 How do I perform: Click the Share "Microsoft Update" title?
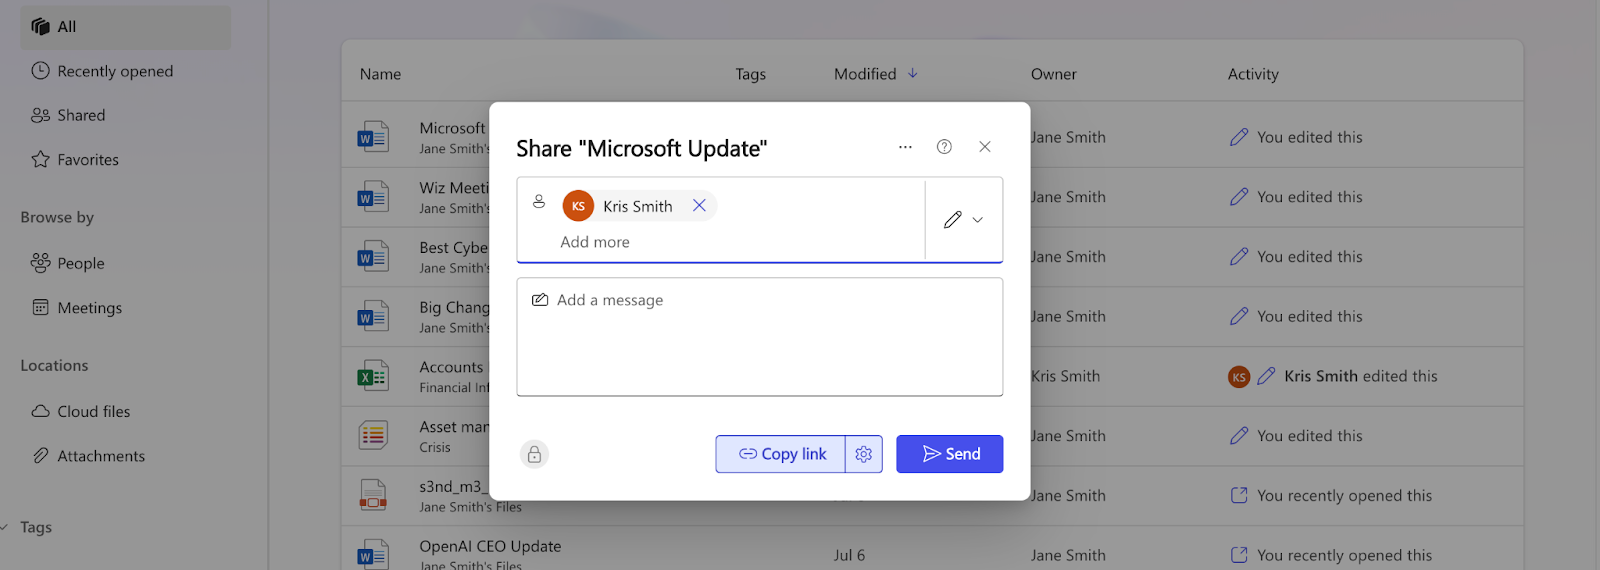tap(642, 148)
